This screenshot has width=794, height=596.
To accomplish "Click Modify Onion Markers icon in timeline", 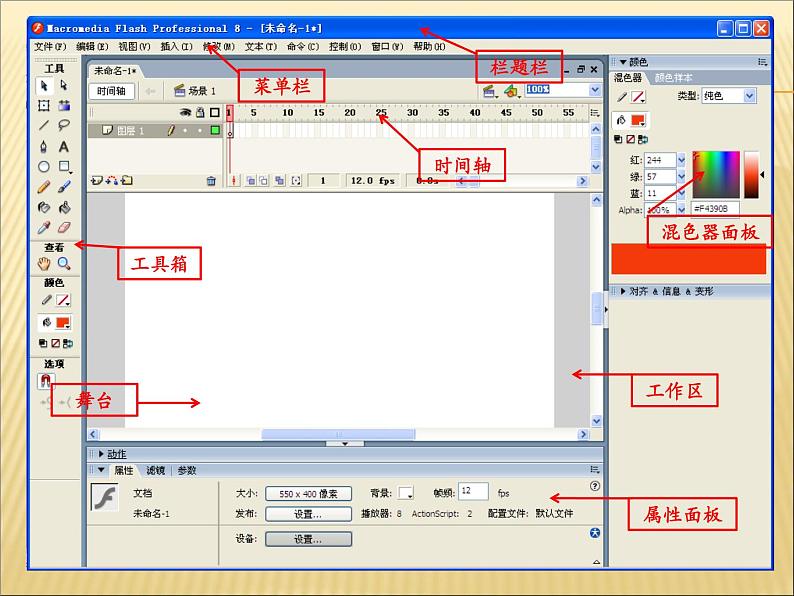I will [296, 180].
